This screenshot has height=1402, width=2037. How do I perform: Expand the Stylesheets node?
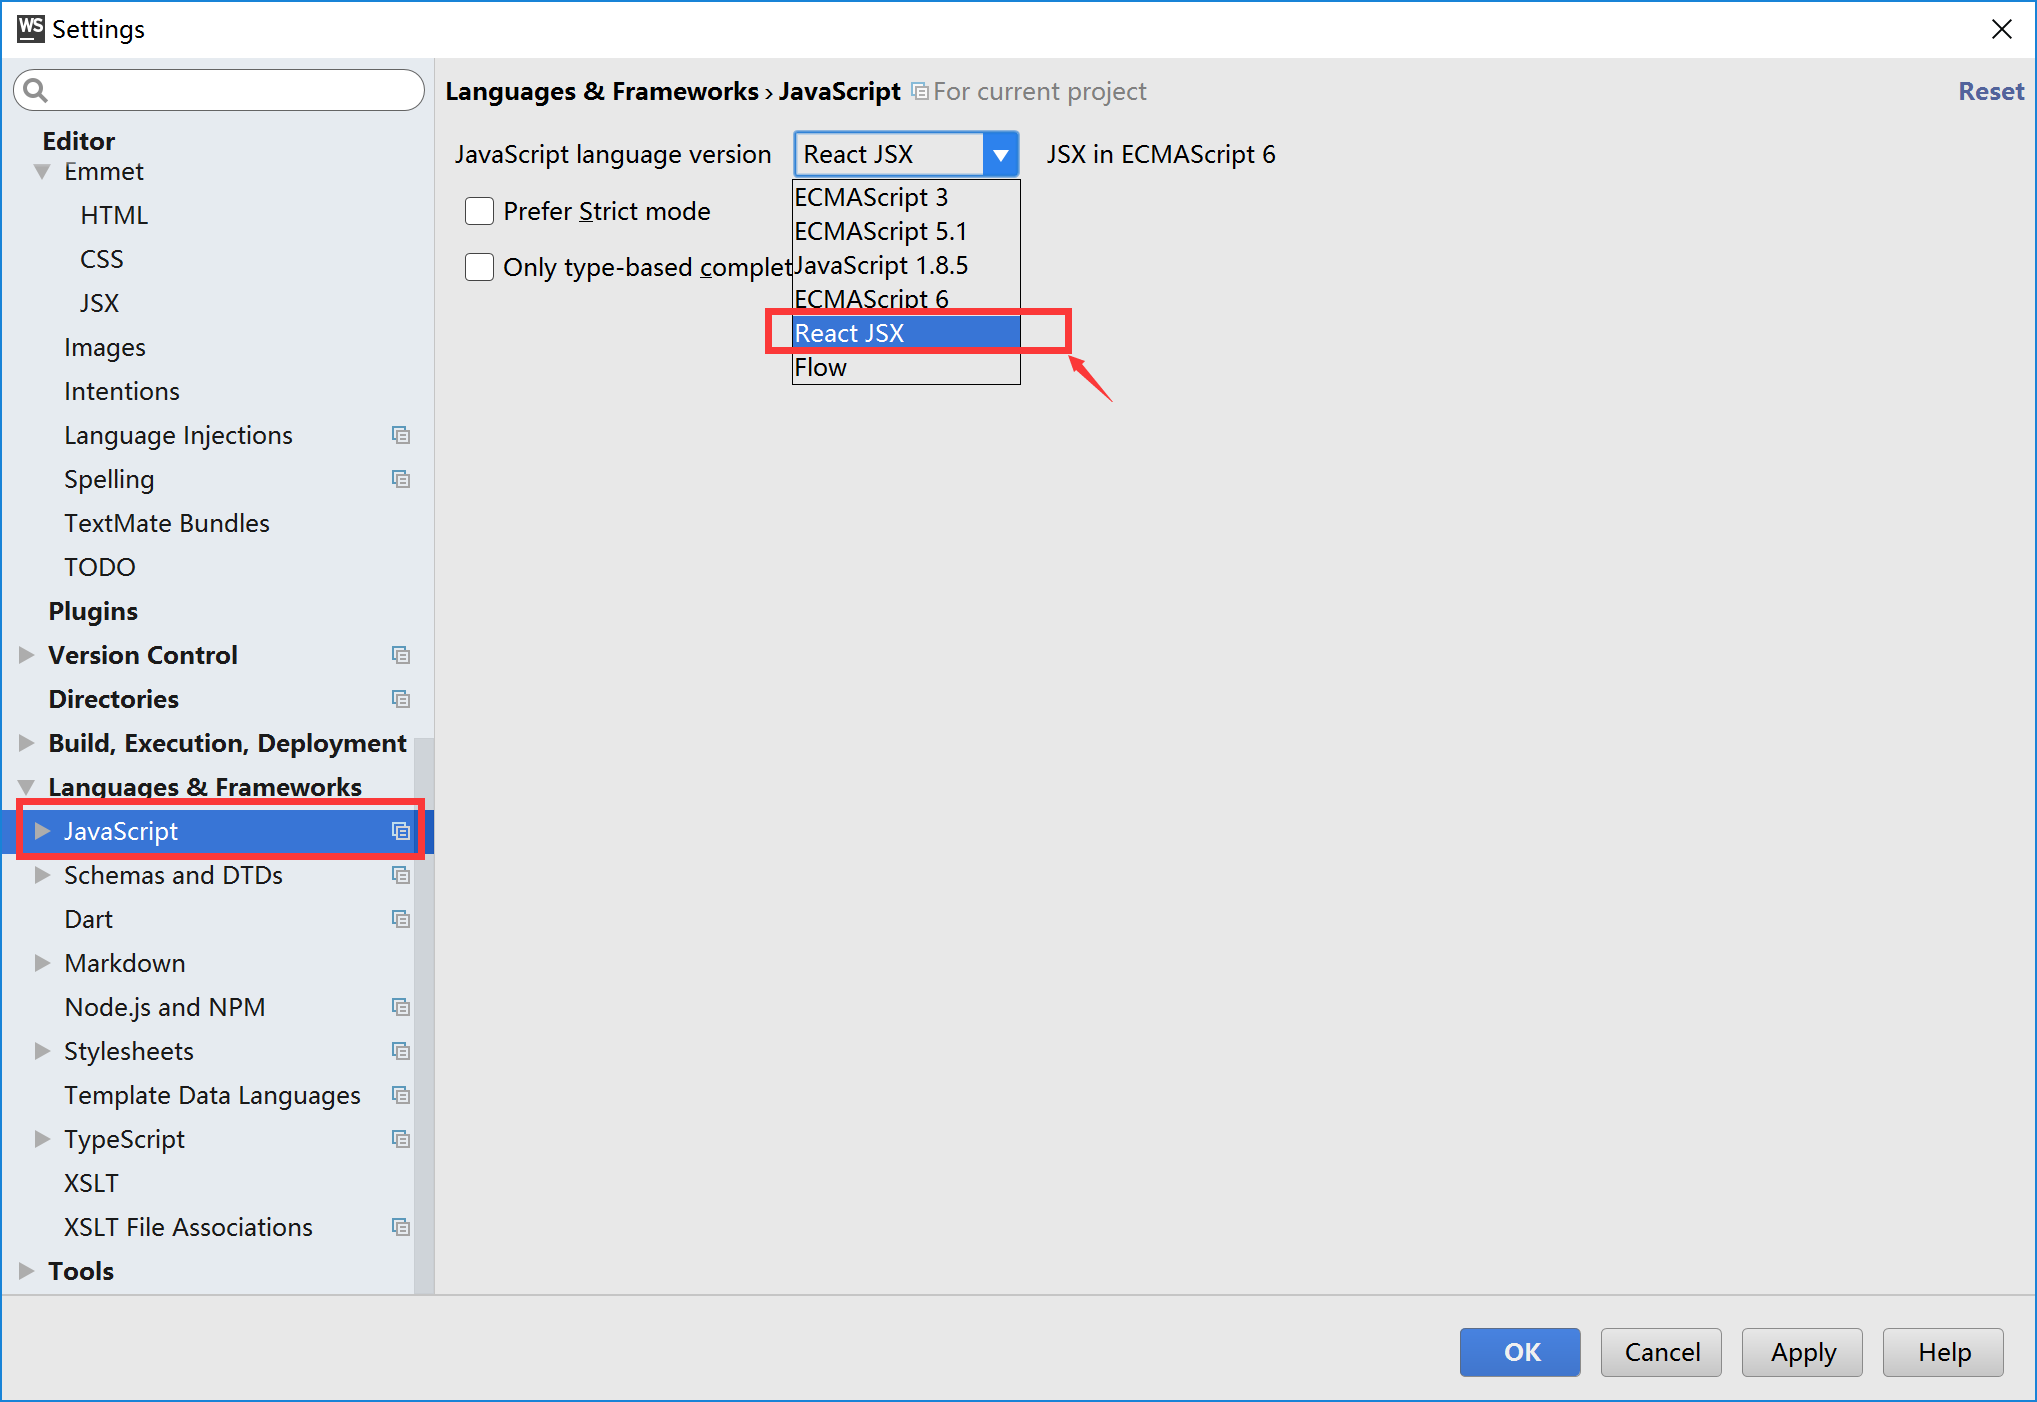(x=42, y=1051)
